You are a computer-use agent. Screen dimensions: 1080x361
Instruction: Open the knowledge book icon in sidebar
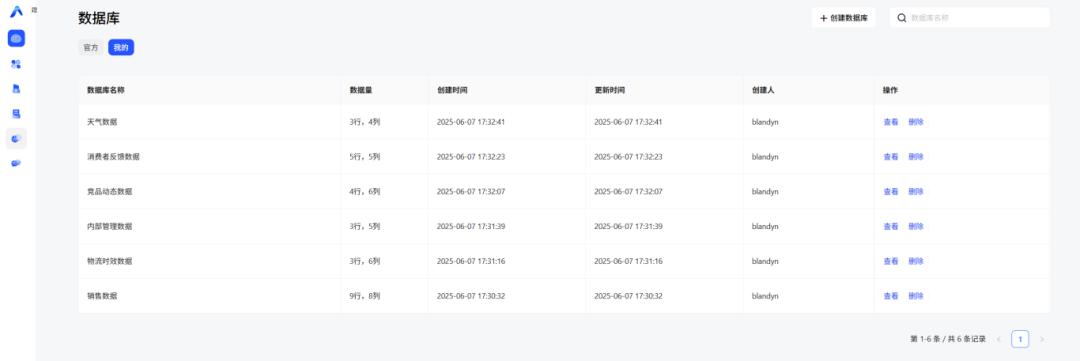pos(16,114)
